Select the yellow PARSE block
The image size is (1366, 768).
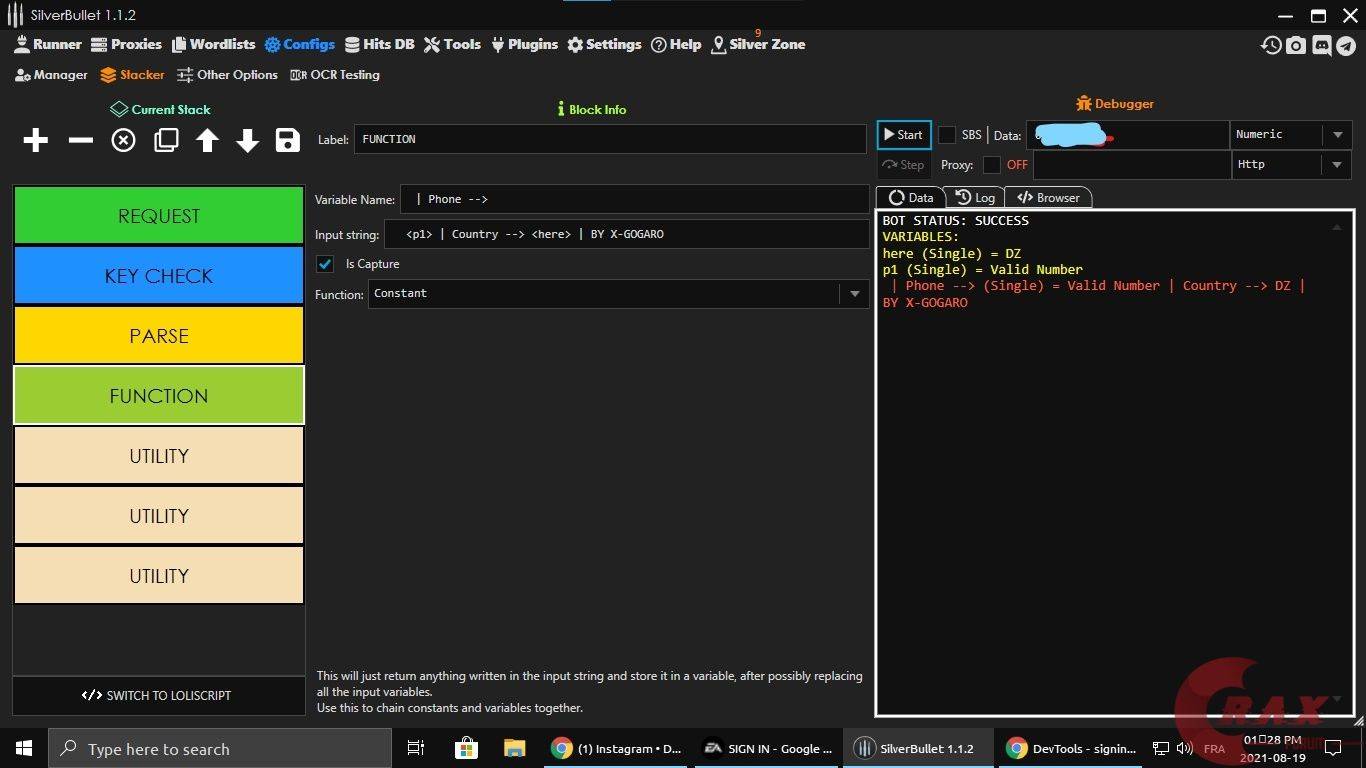click(x=159, y=336)
